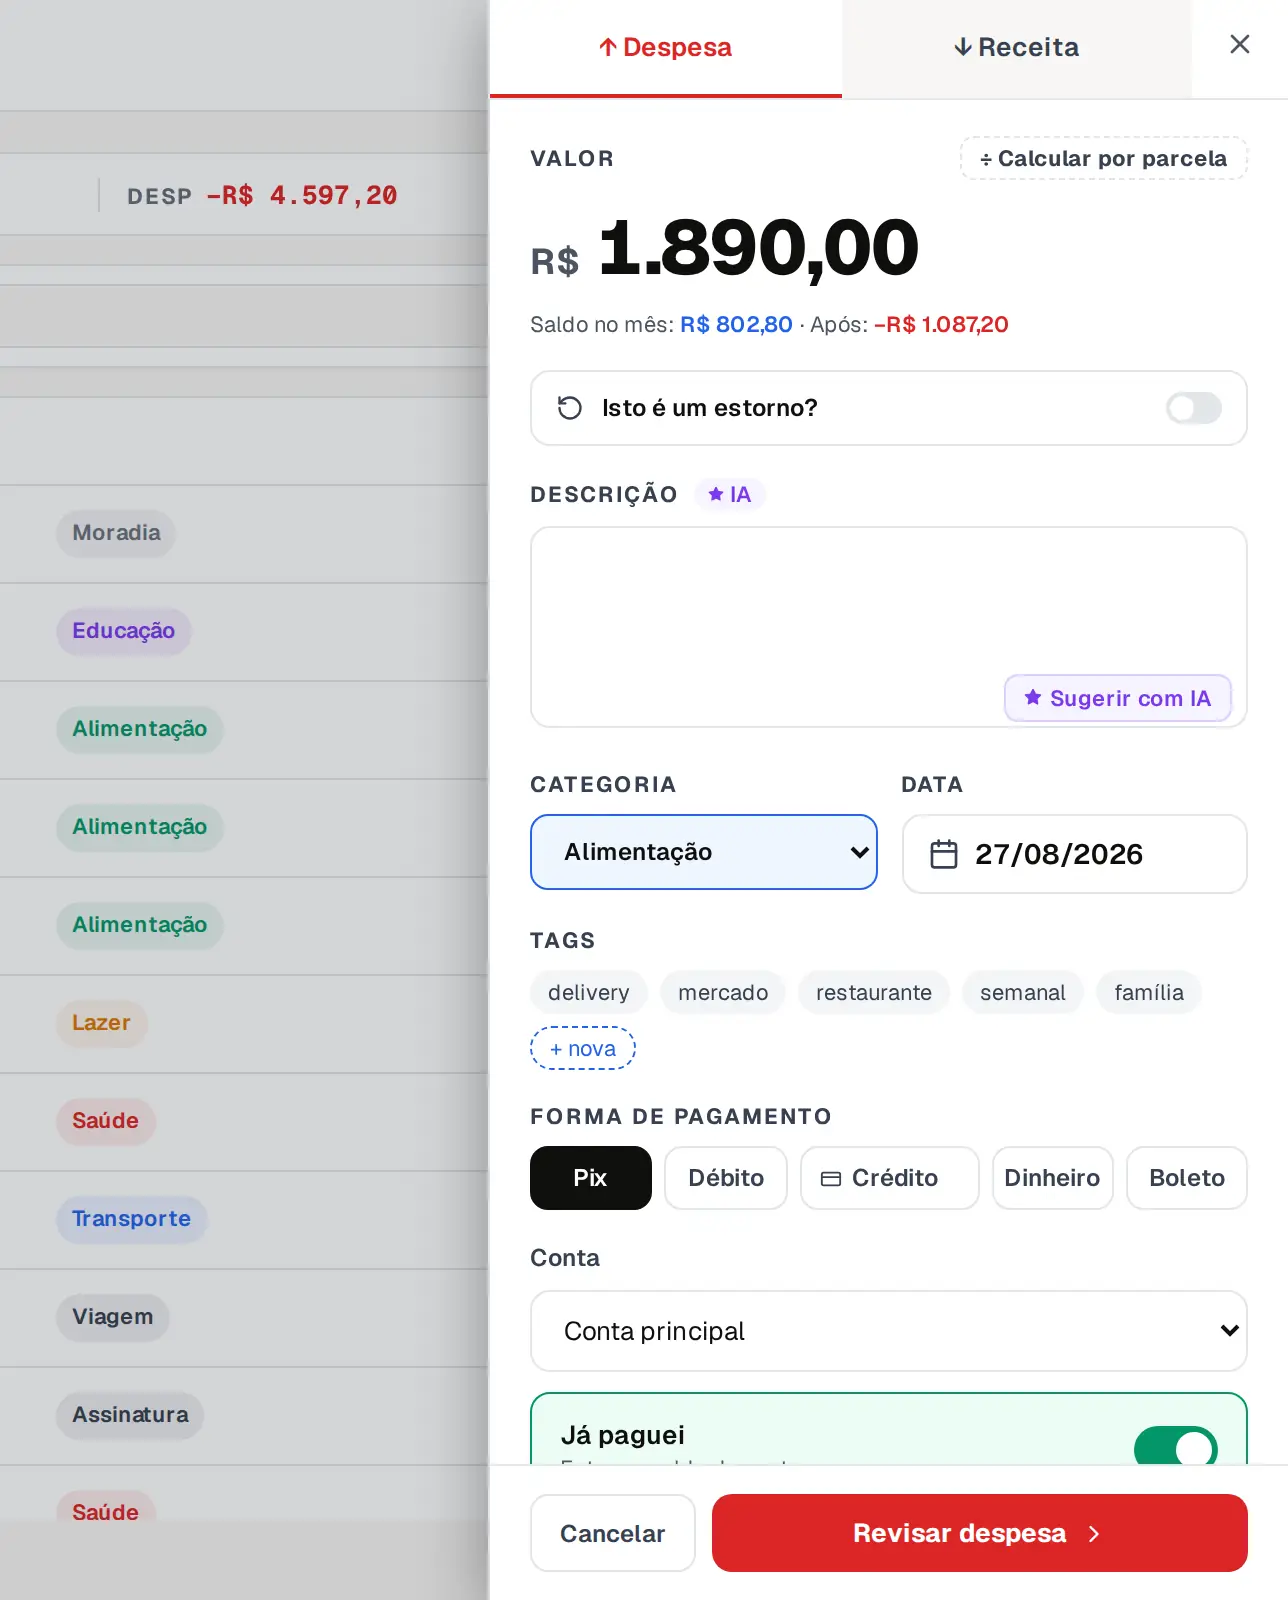Enable the 'Isto é um estorno?' switch
The image size is (1288, 1600).
tap(1194, 408)
